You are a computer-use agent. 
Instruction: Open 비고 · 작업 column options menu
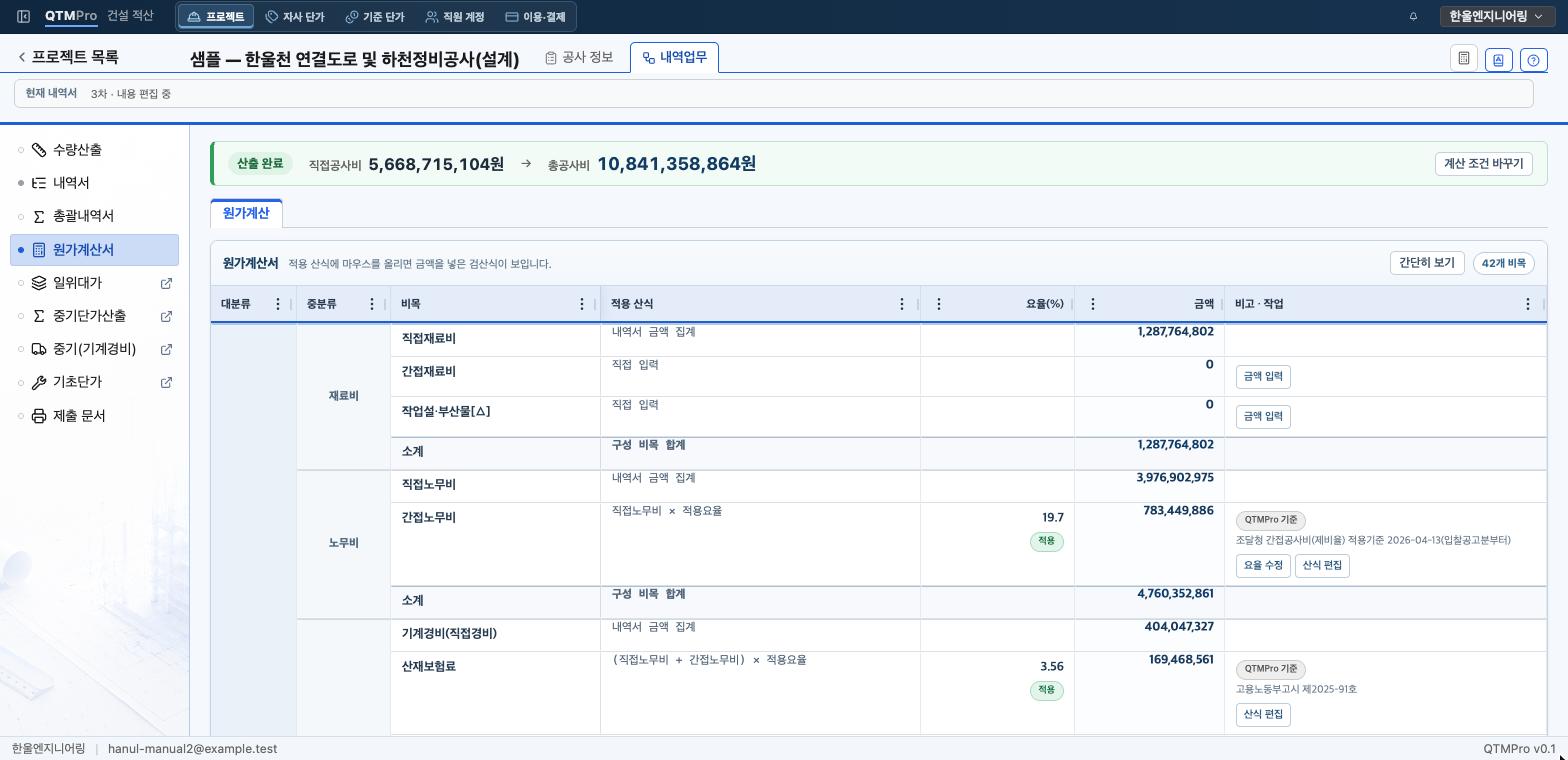(x=1527, y=304)
